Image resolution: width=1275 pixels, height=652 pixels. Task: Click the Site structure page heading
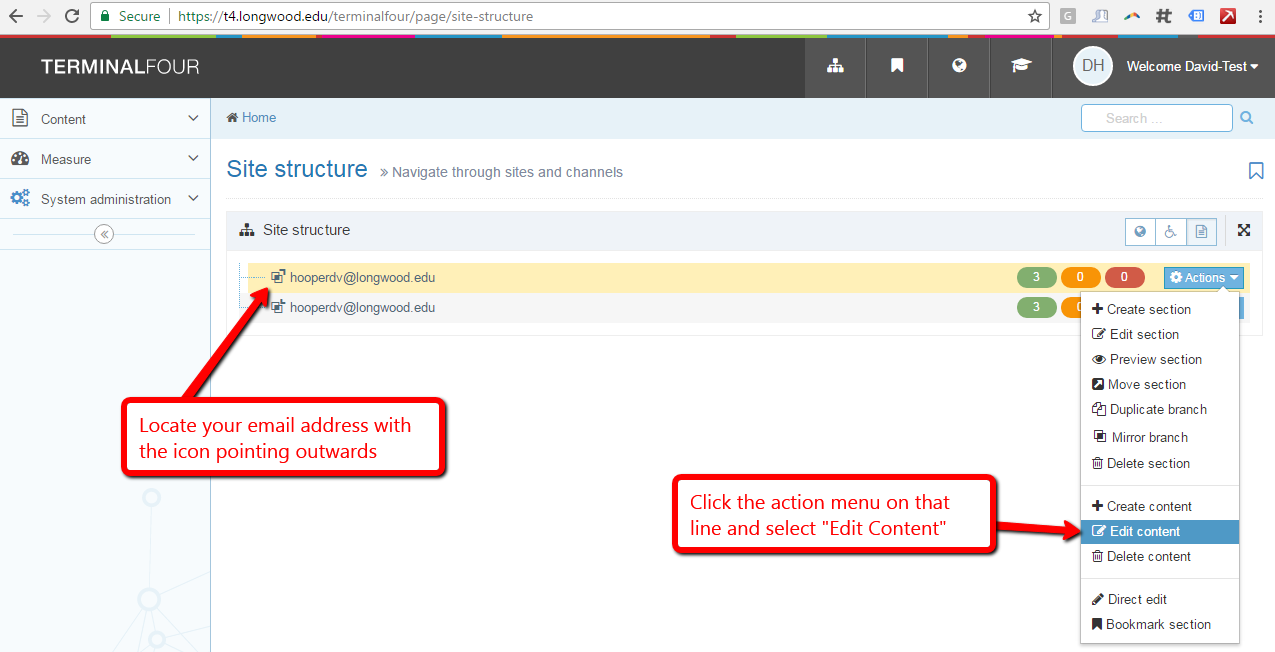tap(297, 169)
